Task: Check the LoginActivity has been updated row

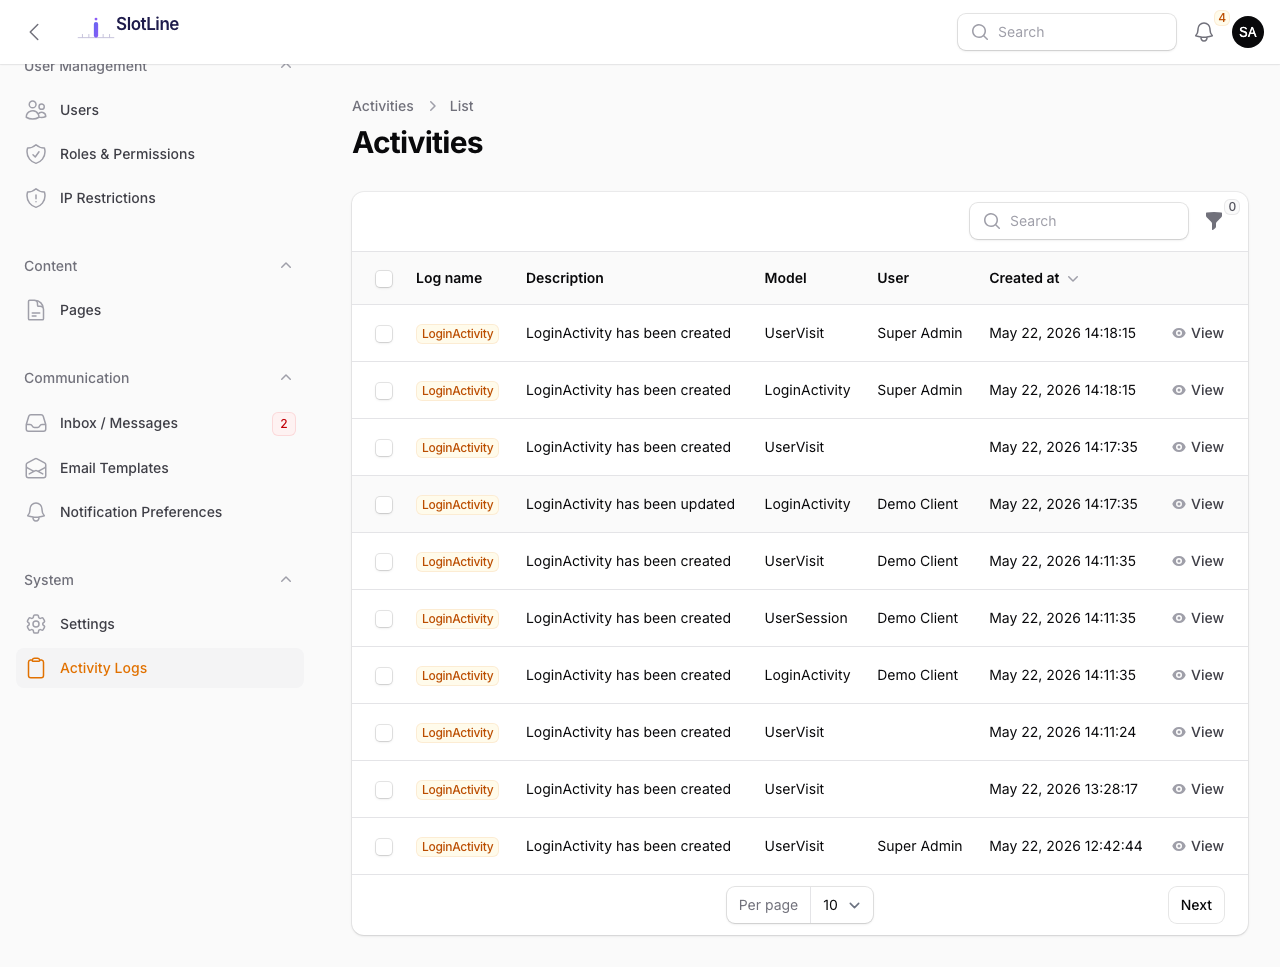Action: pyautogui.click(x=384, y=504)
